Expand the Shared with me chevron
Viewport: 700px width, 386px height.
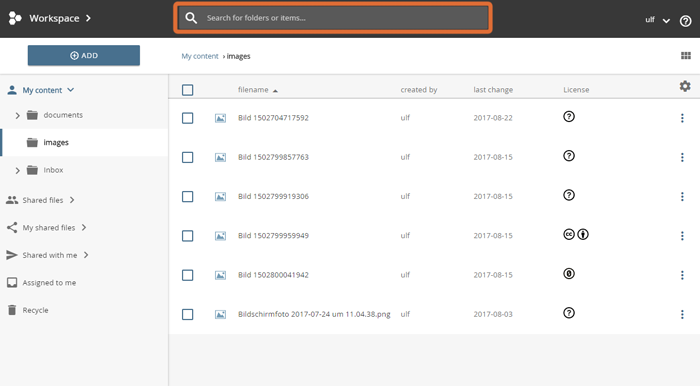86,255
